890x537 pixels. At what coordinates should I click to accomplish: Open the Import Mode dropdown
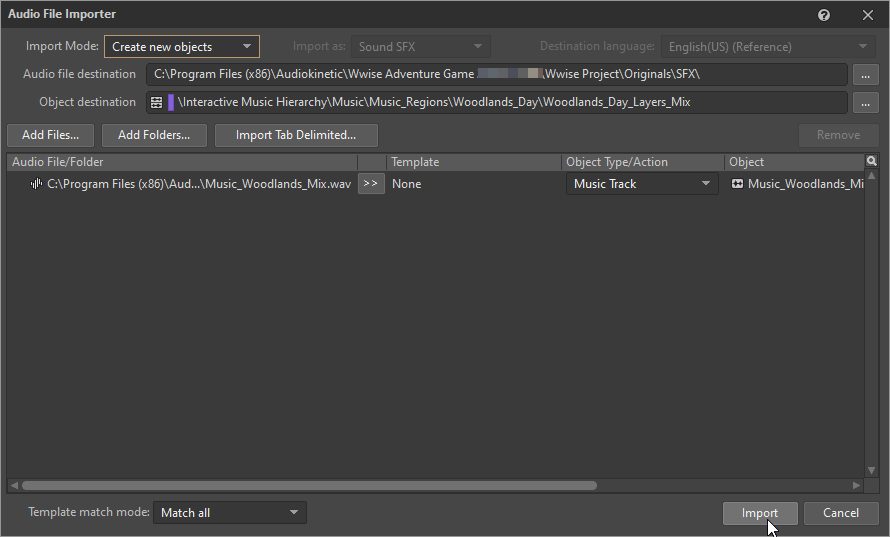pos(181,46)
